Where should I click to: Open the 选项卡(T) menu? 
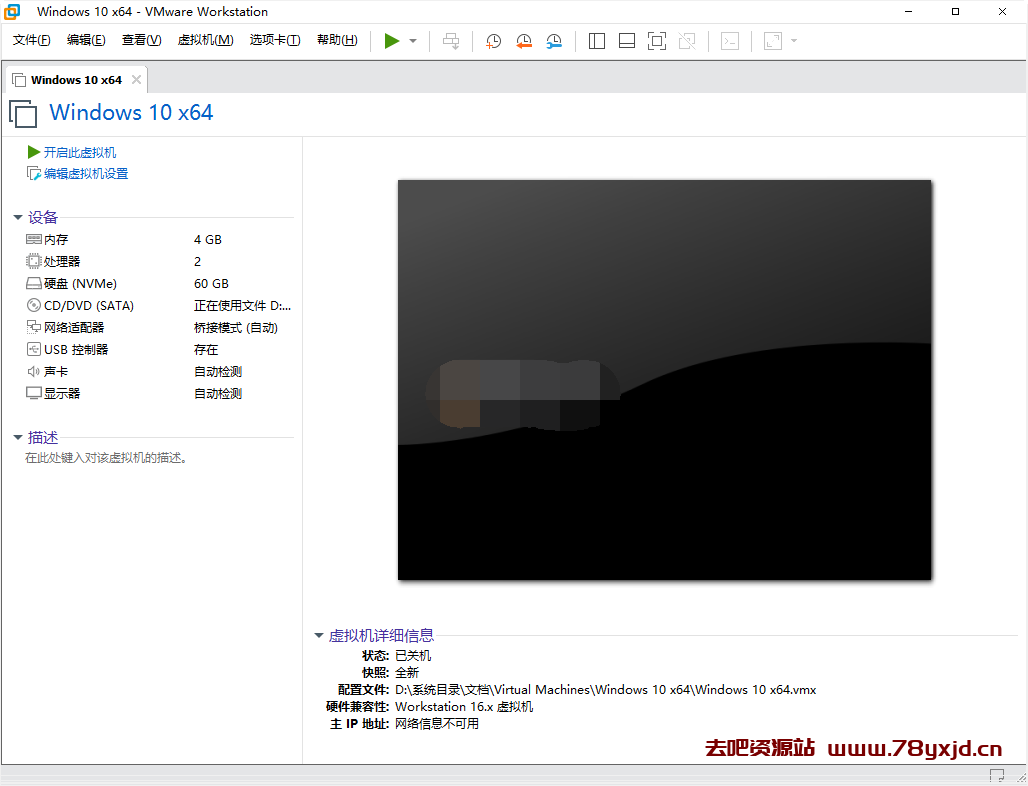click(x=275, y=40)
